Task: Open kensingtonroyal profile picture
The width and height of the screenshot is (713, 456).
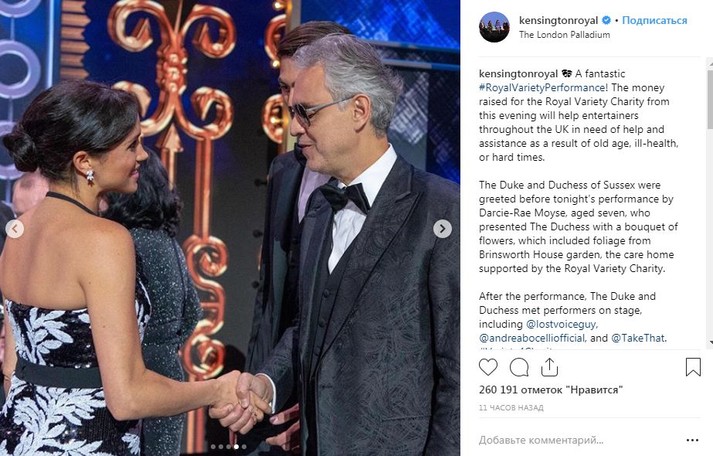Action: coord(494,27)
